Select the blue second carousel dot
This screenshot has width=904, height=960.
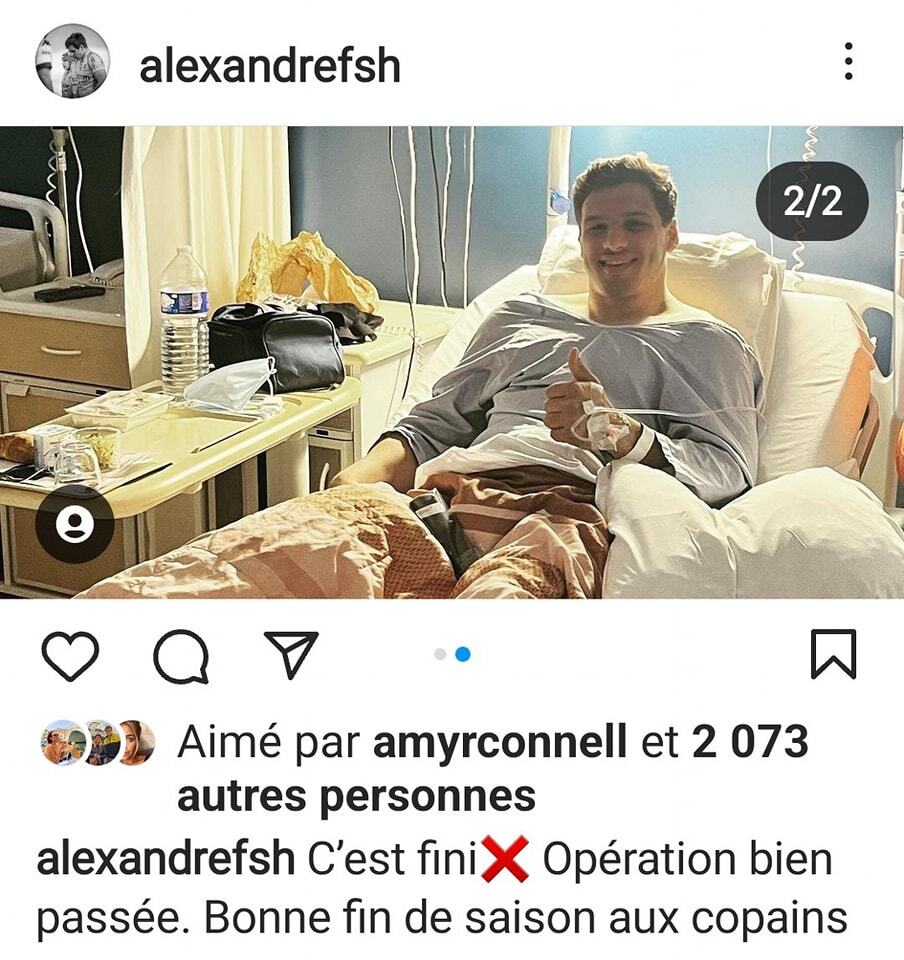click(463, 654)
